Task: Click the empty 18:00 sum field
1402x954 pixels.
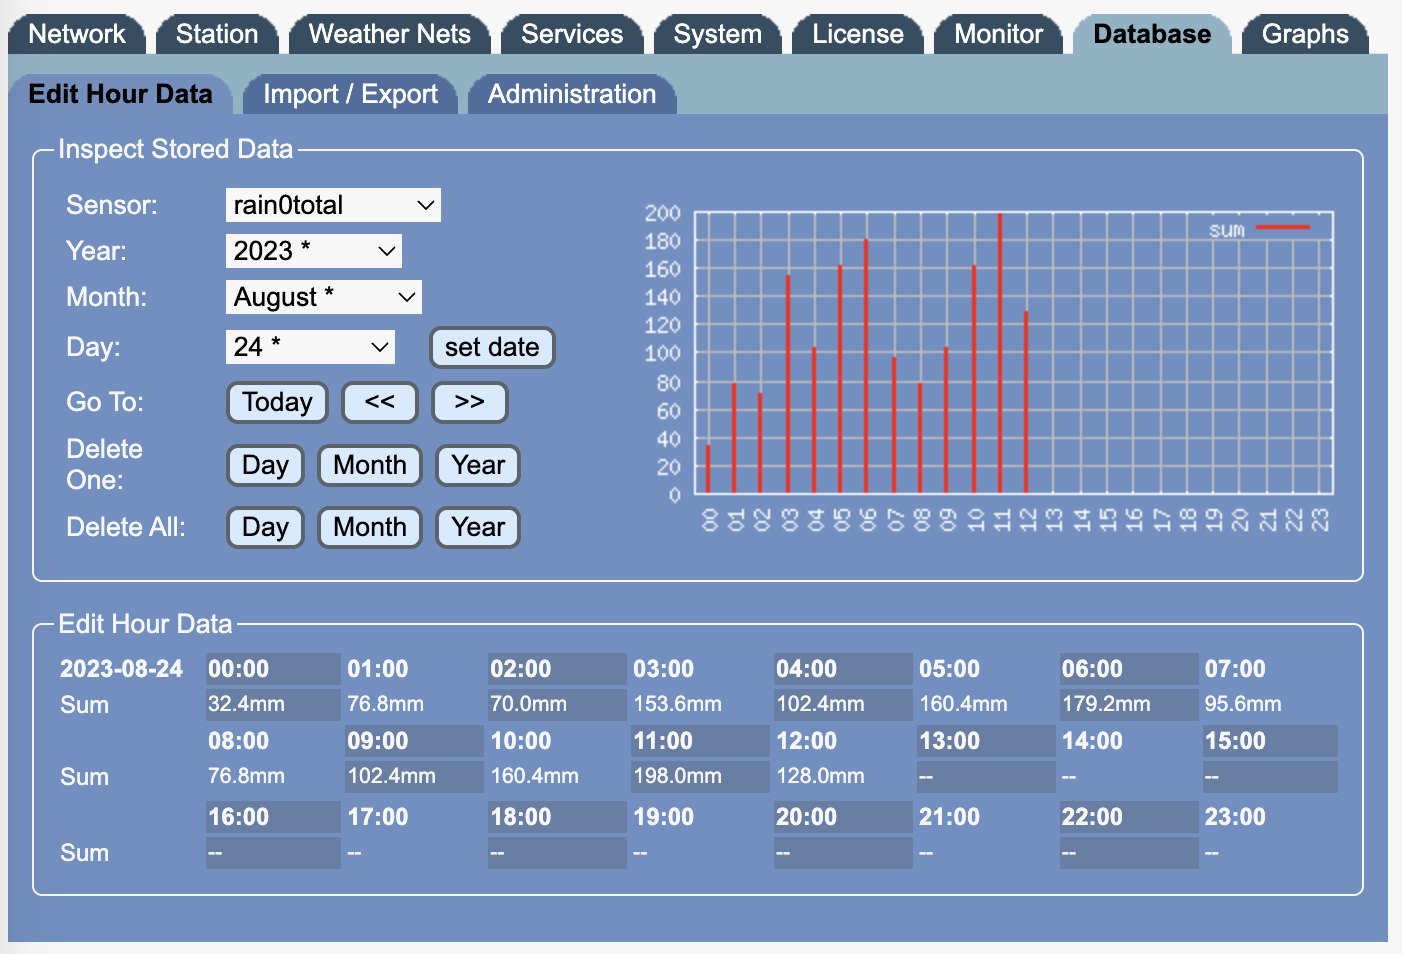Action: pyautogui.click(x=557, y=853)
